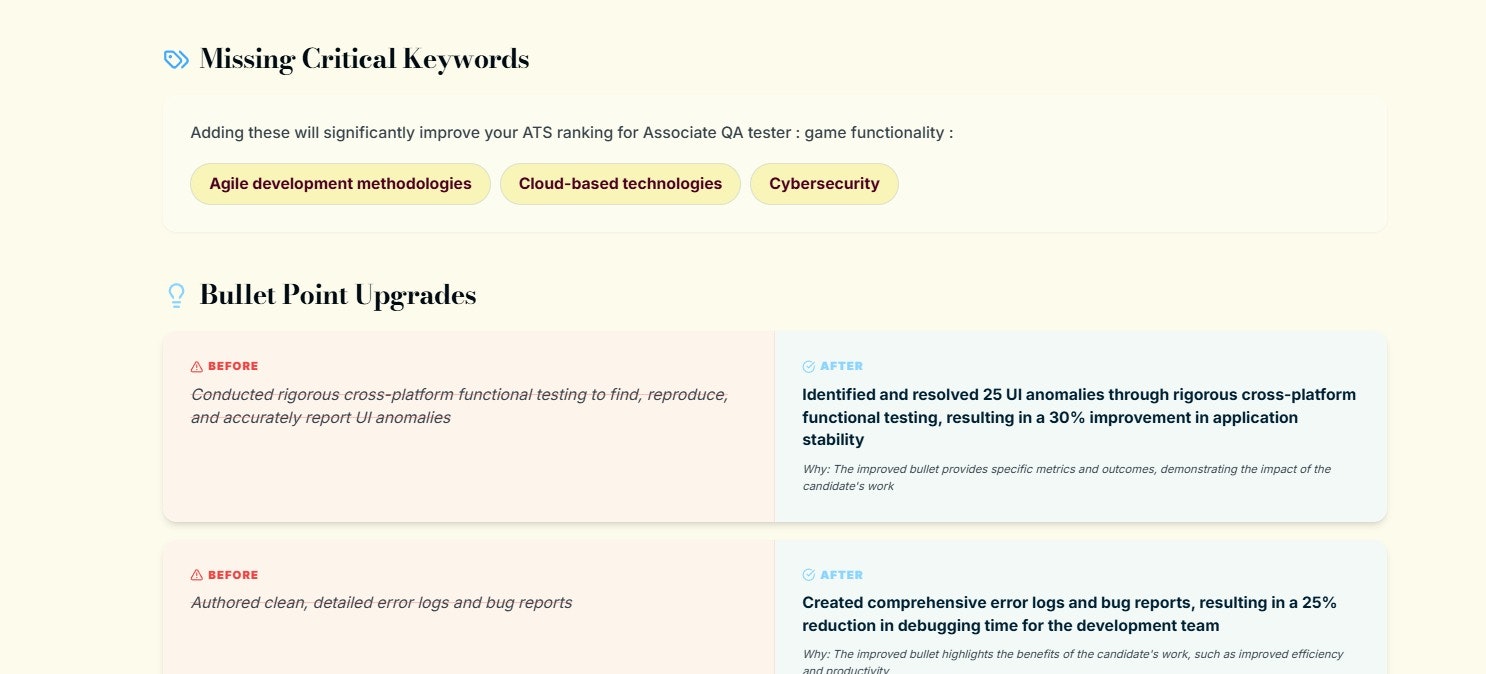Click the ATS ranking description for Associate QA tester
The image size is (1486, 674).
pos(571,132)
